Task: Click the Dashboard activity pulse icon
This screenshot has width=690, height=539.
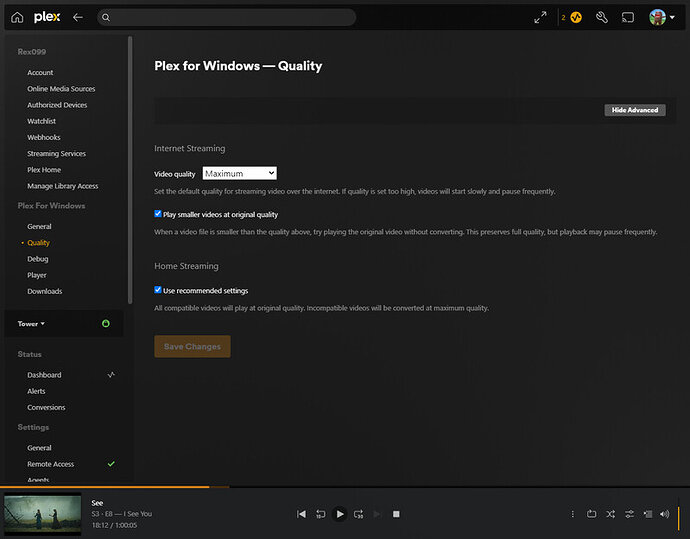Action: 111,375
